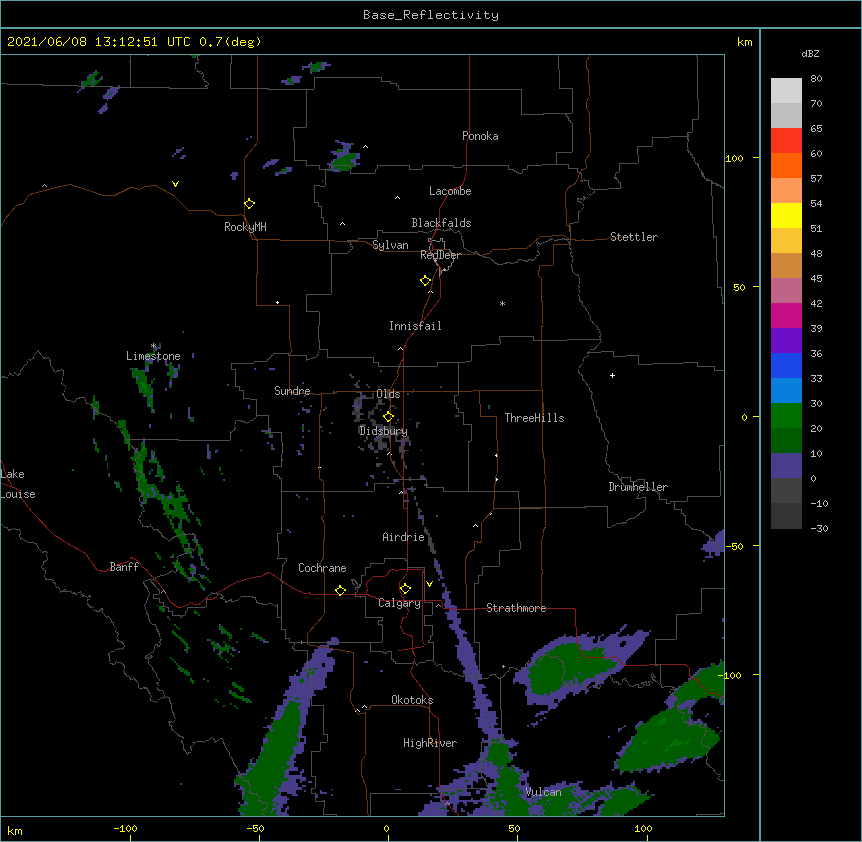Click the Banff label
Image resolution: width=862 pixels, height=842 pixels.
(x=124, y=567)
